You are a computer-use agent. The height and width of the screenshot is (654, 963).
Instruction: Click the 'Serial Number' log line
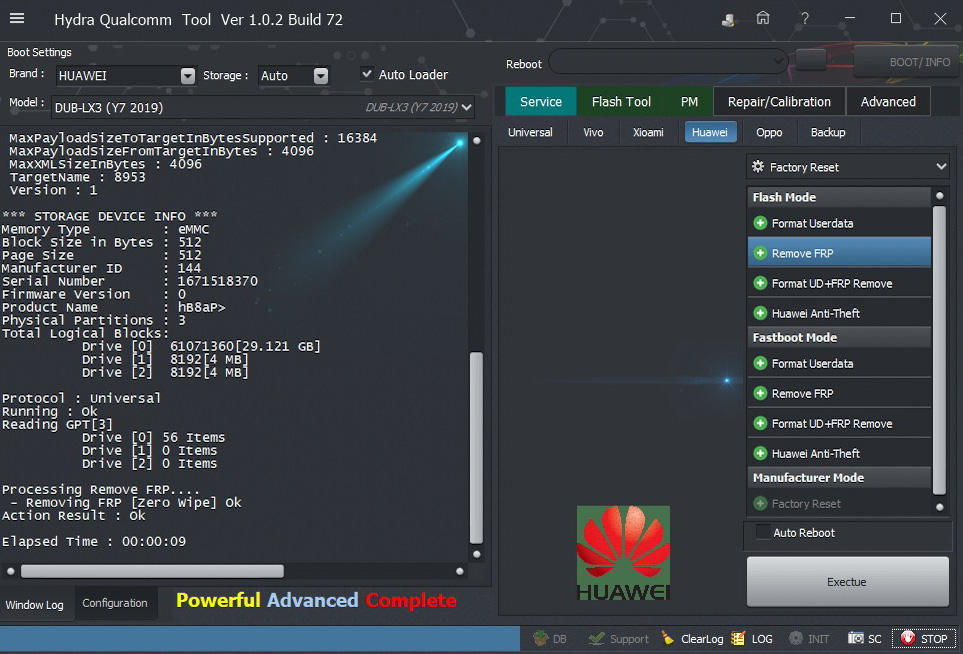(130, 281)
